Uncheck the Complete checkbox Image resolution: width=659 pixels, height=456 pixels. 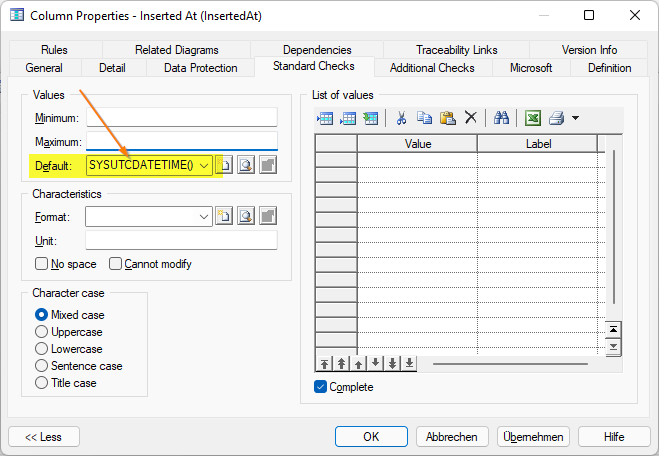coord(320,387)
